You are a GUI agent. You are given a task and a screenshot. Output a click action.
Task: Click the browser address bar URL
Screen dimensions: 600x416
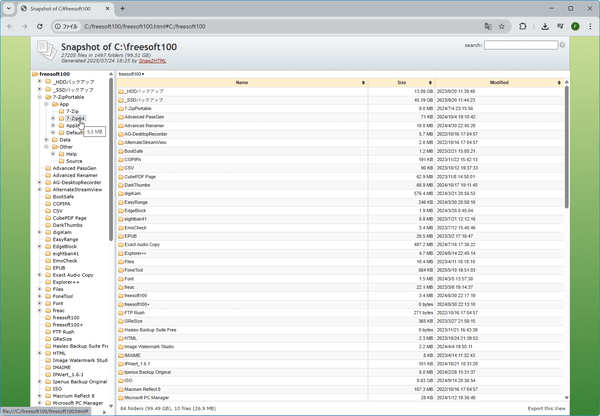pos(145,26)
